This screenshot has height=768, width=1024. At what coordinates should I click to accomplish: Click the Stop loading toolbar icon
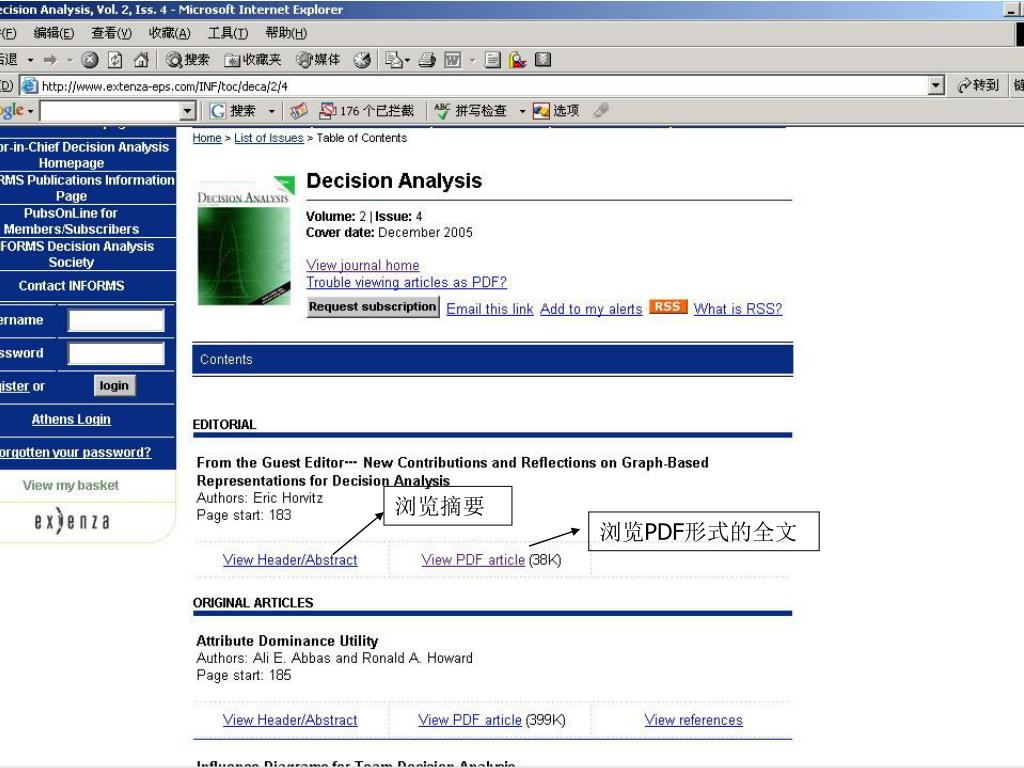click(90, 60)
